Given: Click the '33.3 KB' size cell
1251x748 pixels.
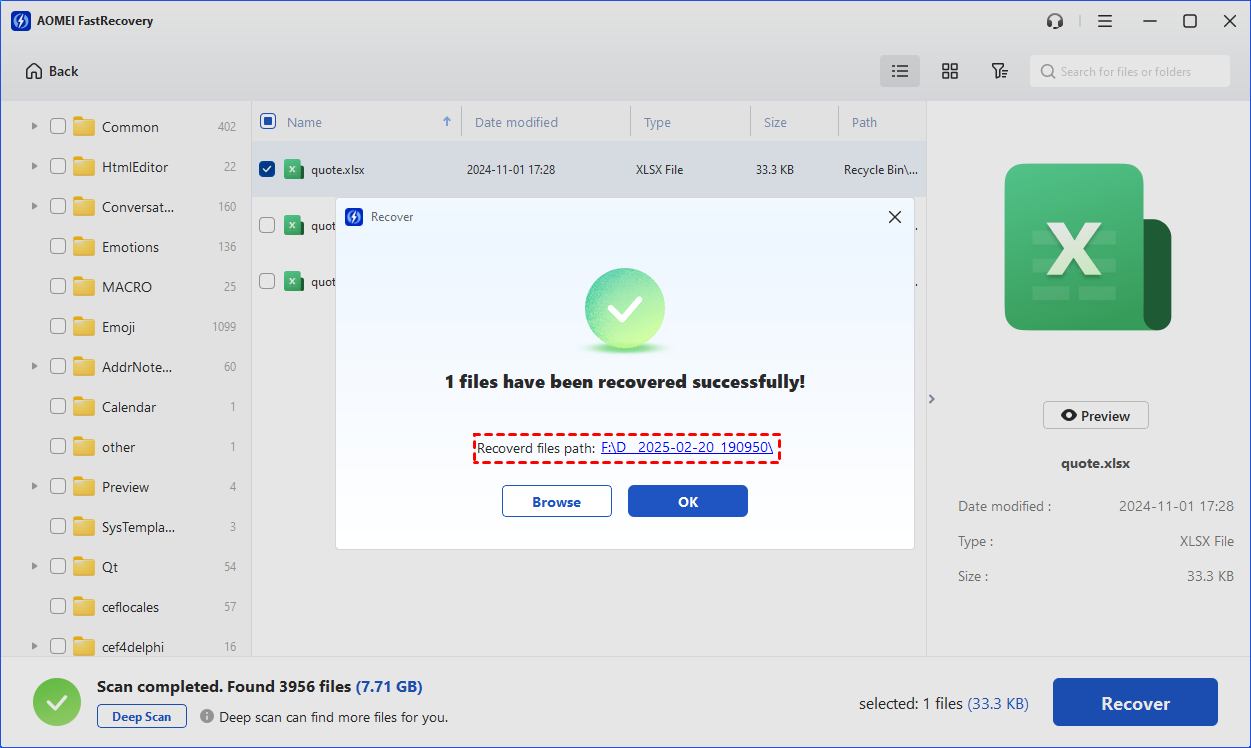Looking at the screenshot, I should pos(775,170).
